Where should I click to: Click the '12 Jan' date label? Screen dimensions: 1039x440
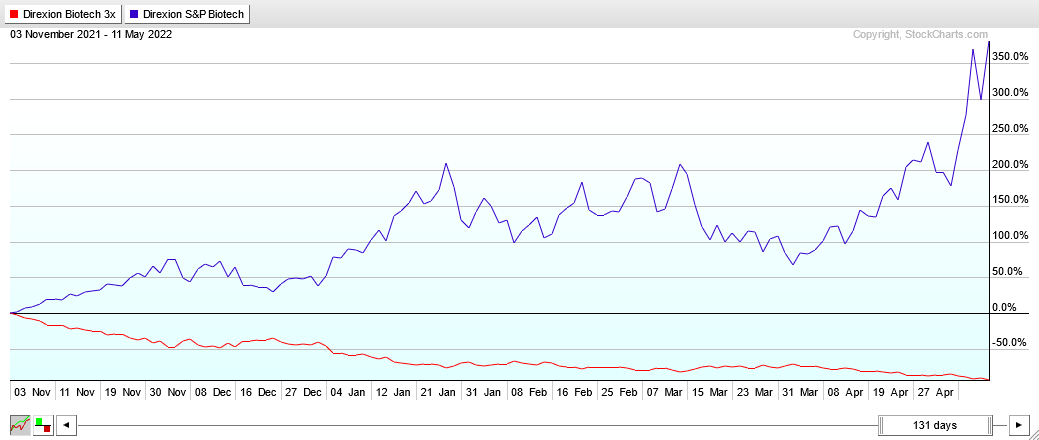[392, 392]
